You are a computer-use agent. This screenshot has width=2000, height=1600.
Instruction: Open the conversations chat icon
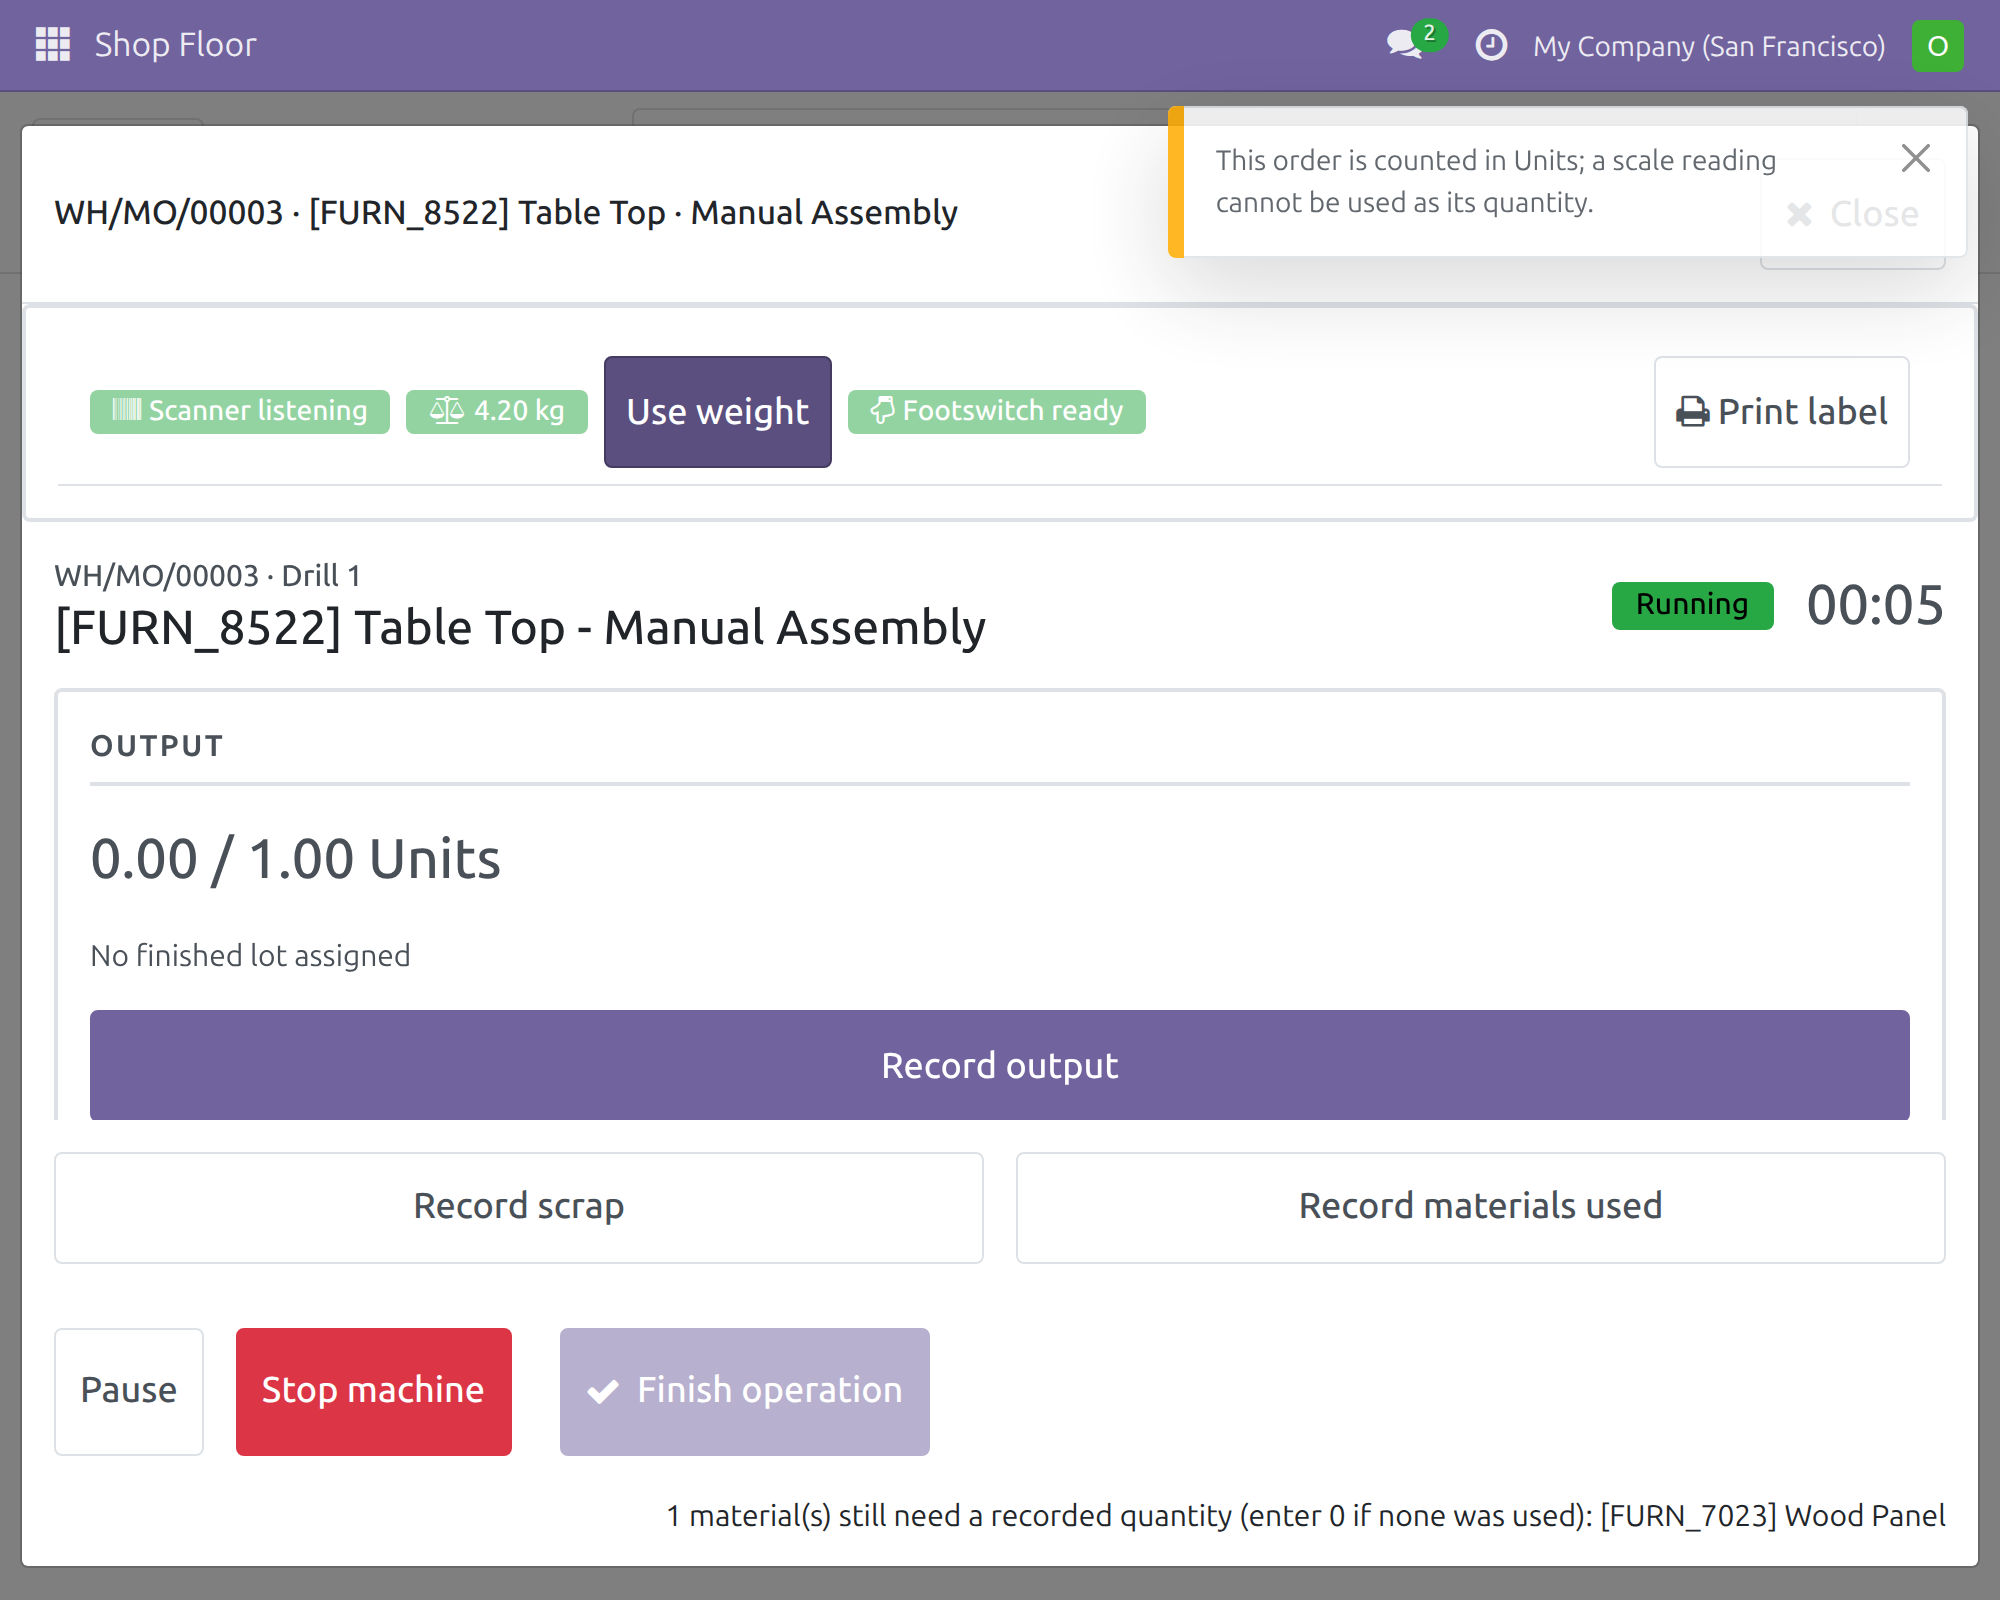1405,45
